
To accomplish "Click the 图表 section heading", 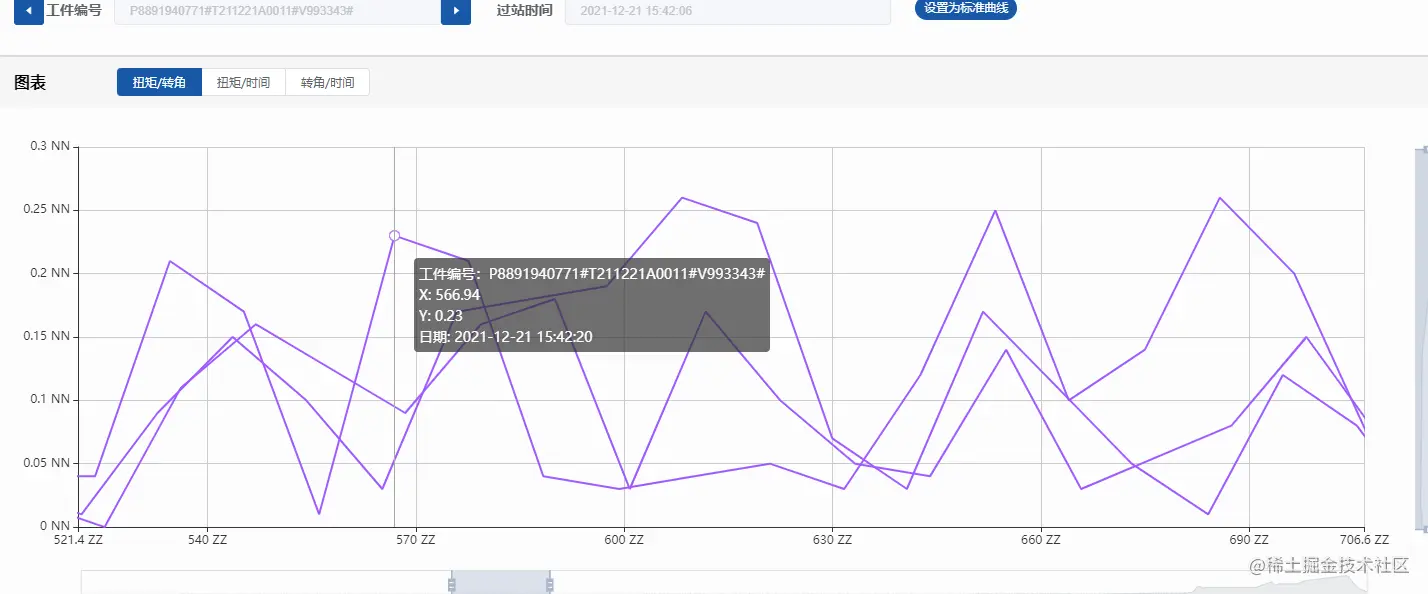I will pos(30,83).
